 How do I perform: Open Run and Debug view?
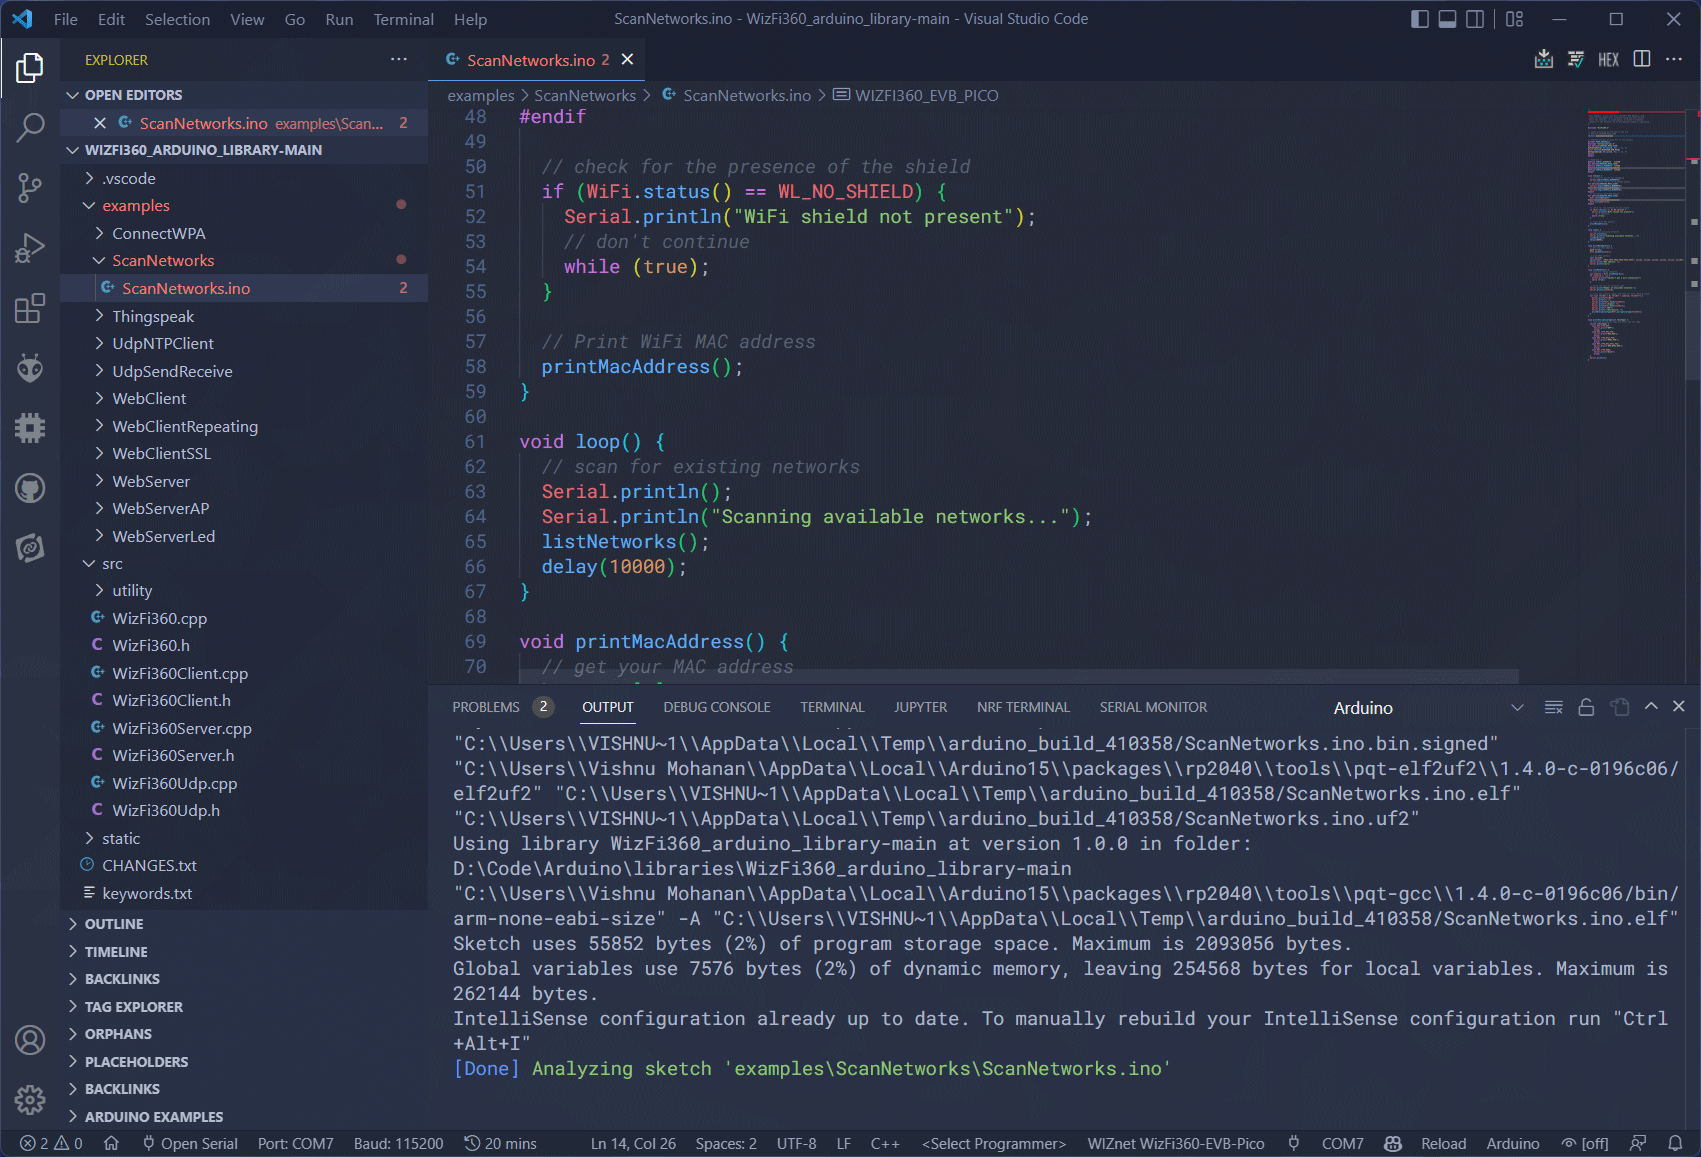click(30, 247)
